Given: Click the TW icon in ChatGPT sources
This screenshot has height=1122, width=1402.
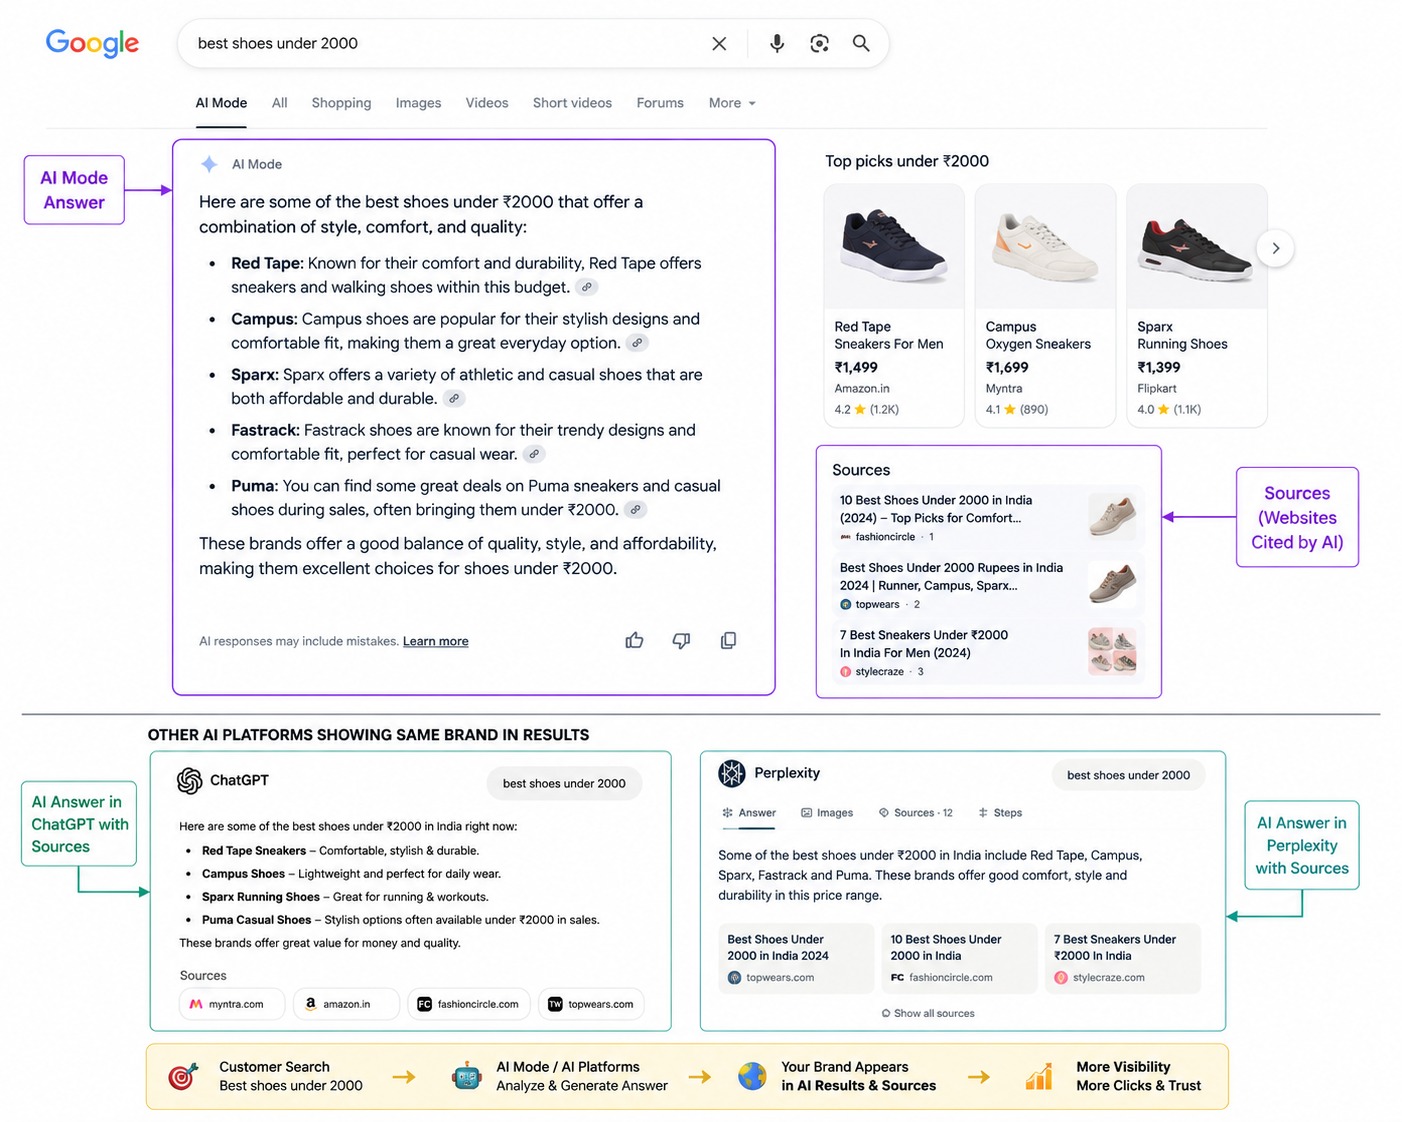Looking at the screenshot, I should point(555,1004).
